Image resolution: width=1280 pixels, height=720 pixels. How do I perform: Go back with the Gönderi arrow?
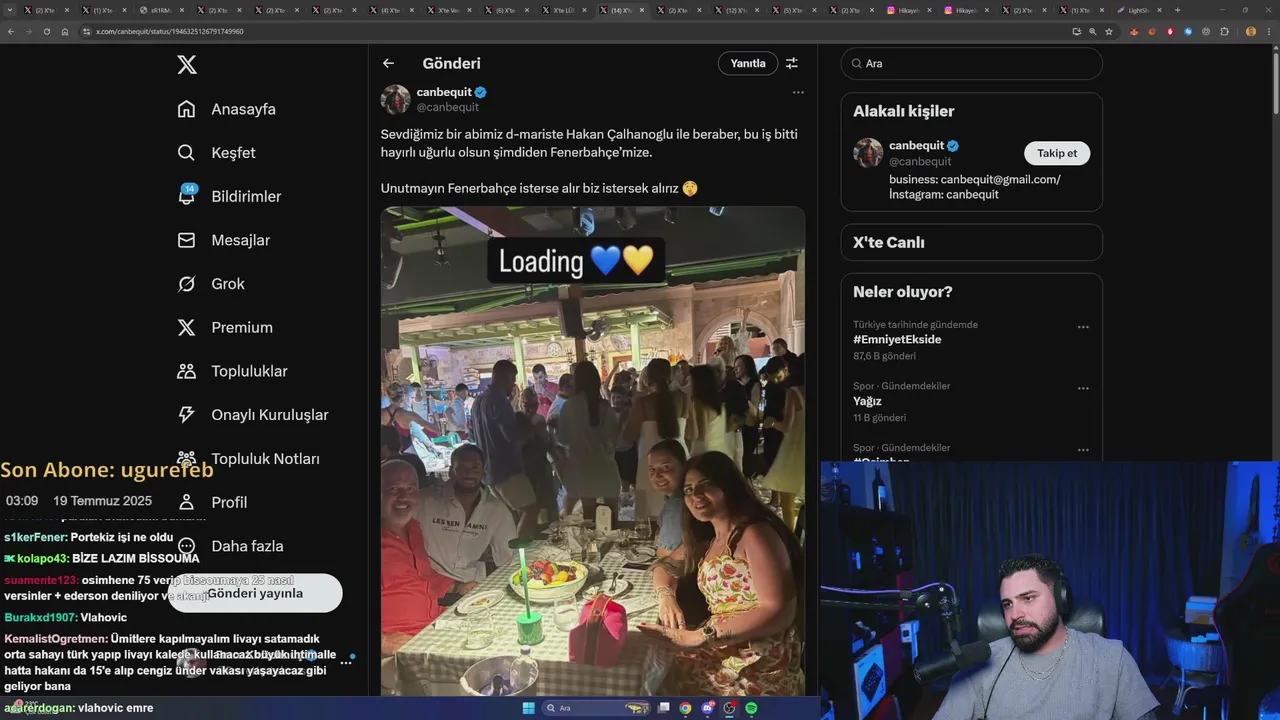(388, 63)
